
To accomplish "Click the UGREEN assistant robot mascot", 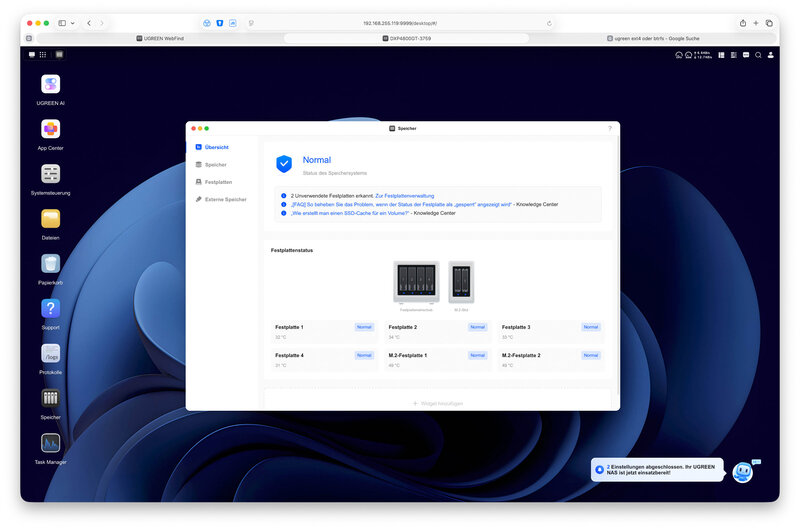I will click(x=743, y=472).
